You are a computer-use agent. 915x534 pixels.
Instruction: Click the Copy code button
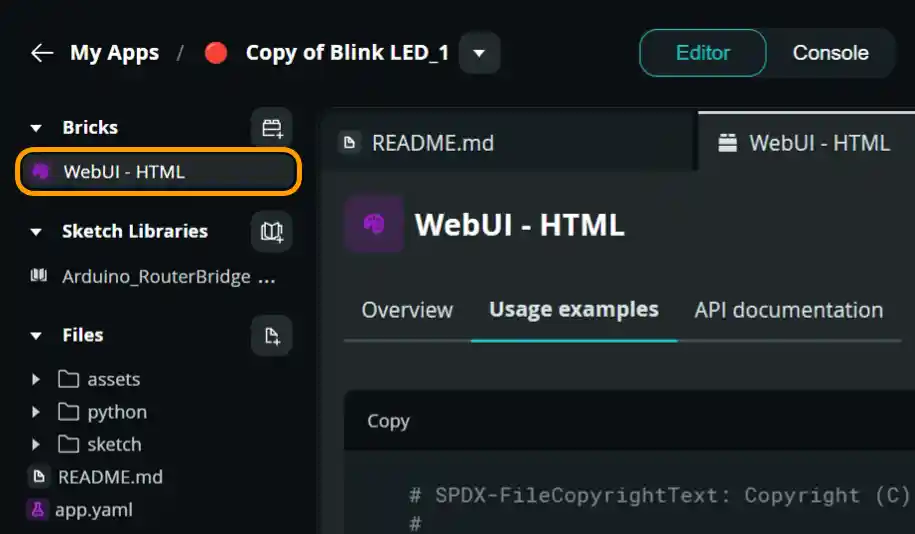click(x=388, y=421)
